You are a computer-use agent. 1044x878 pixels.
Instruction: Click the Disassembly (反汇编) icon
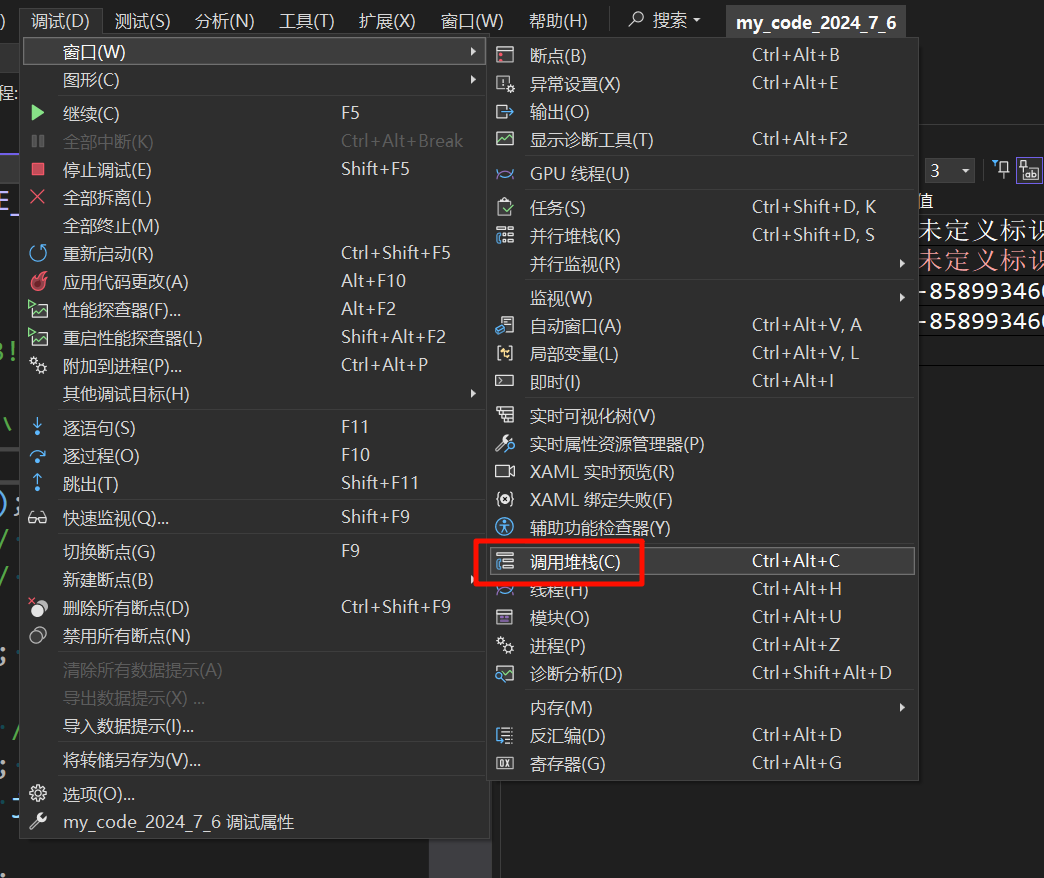coord(505,736)
